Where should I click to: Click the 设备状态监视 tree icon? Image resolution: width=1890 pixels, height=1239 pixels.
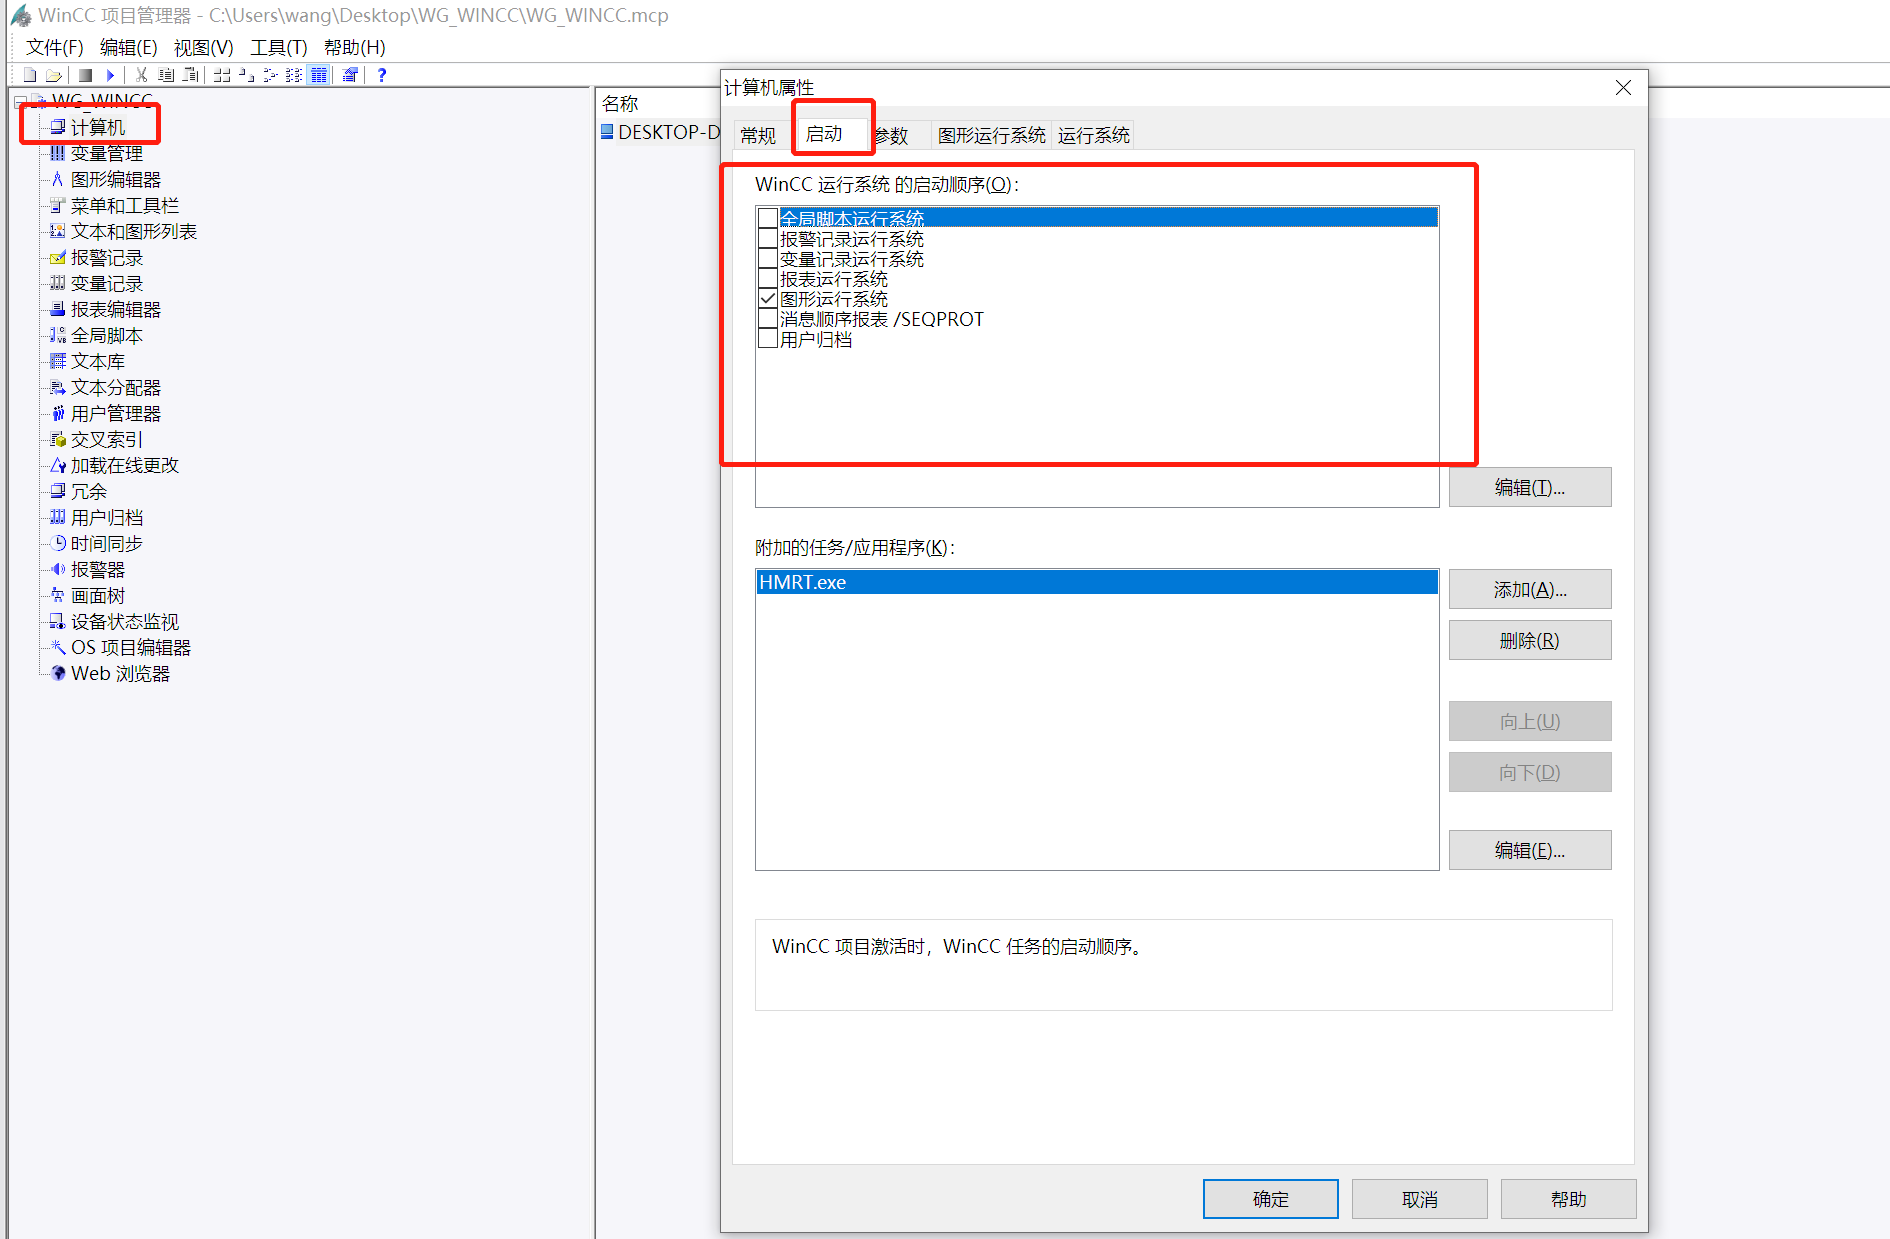coord(58,621)
